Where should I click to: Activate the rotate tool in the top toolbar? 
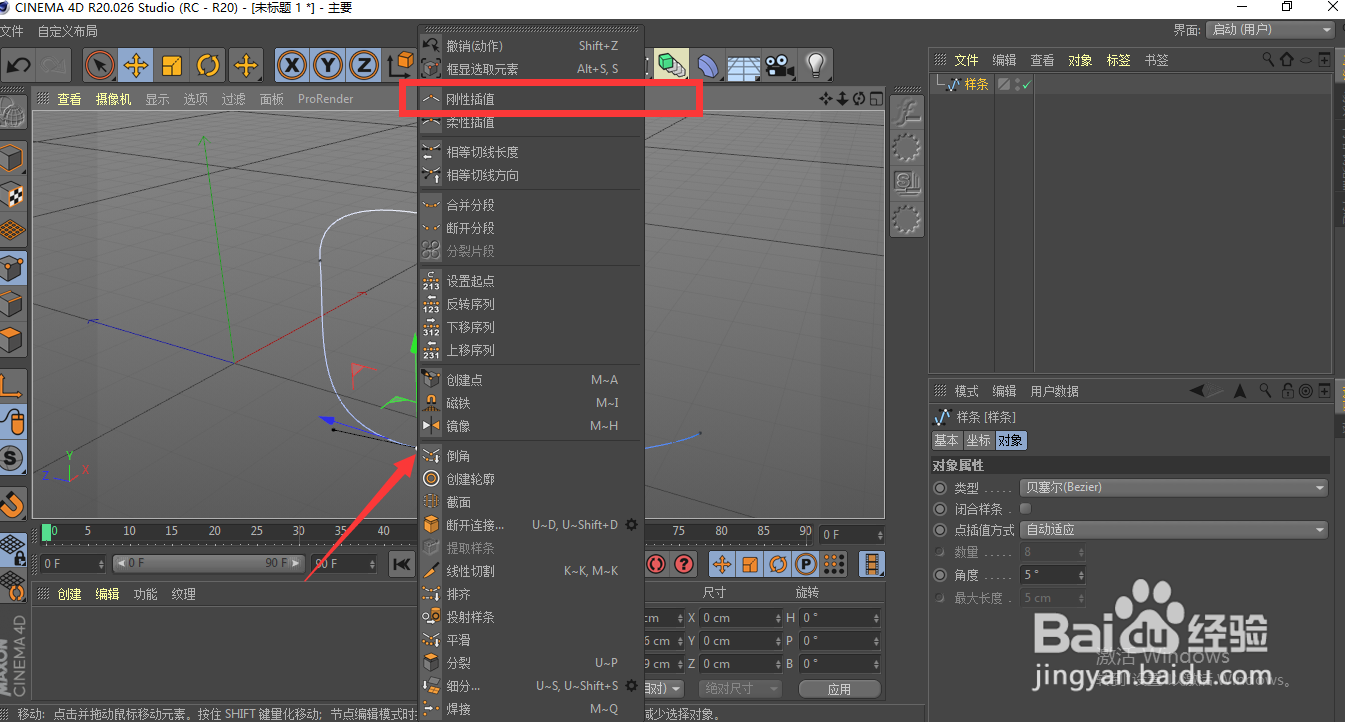point(208,66)
